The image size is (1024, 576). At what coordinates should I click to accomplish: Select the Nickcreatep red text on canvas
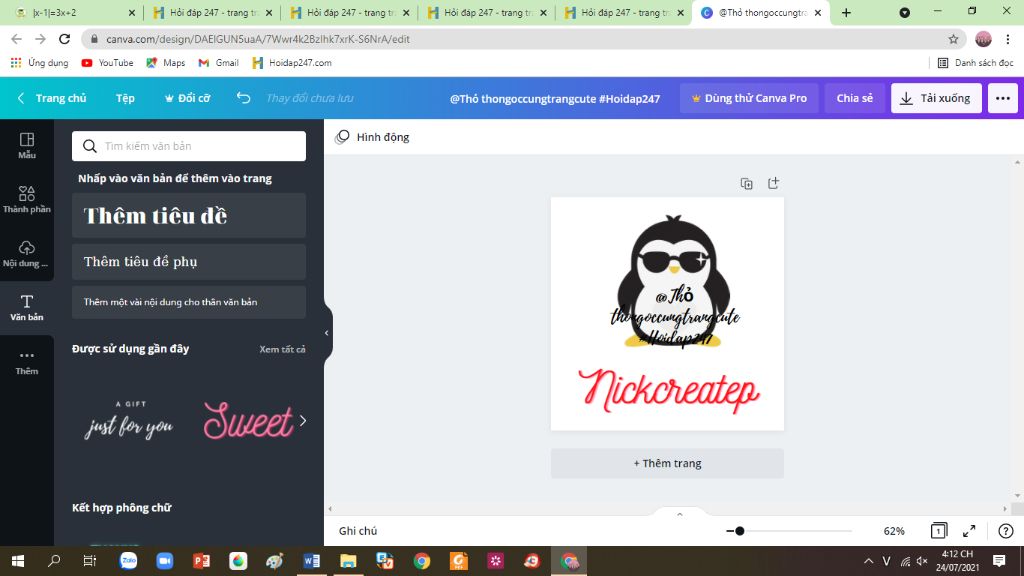(x=668, y=390)
